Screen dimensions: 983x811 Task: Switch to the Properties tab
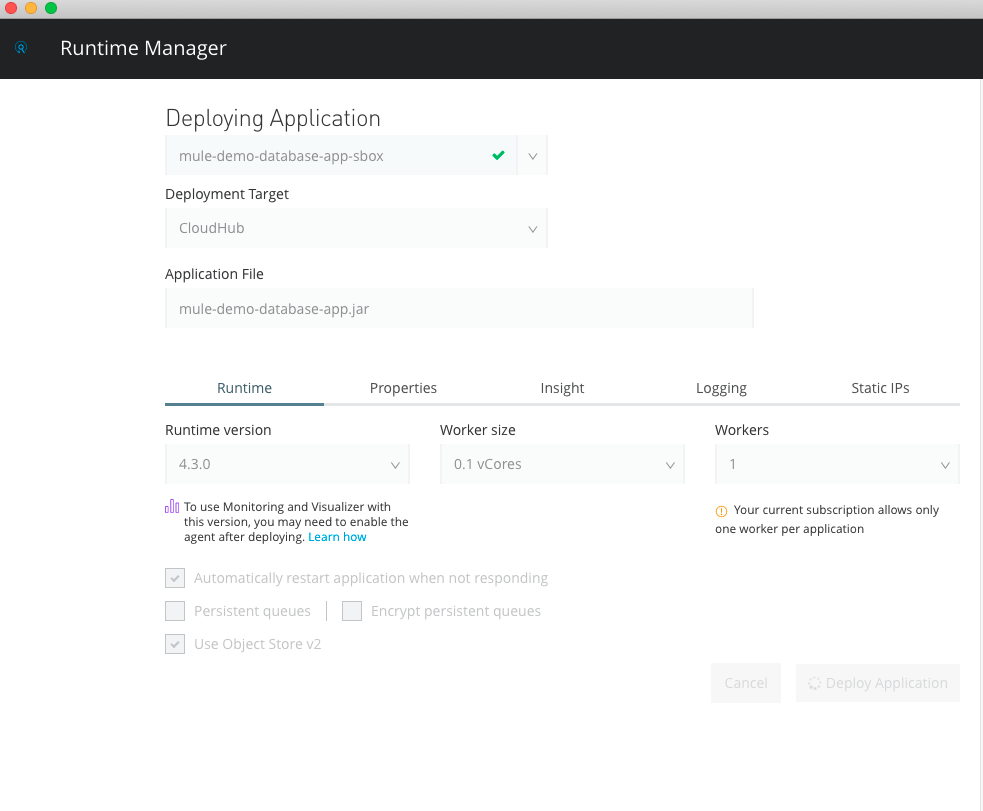[403, 388]
